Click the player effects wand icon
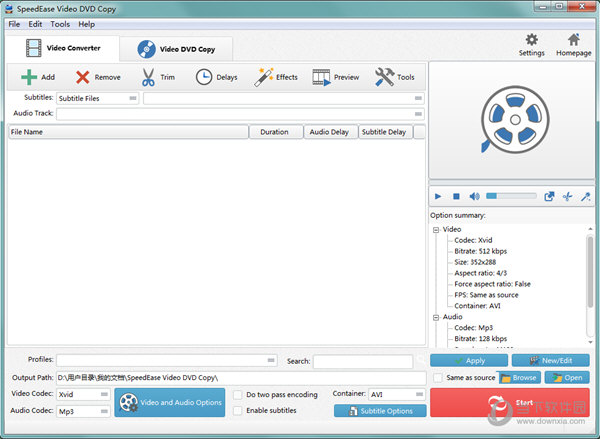600x439 pixels. click(x=585, y=196)
